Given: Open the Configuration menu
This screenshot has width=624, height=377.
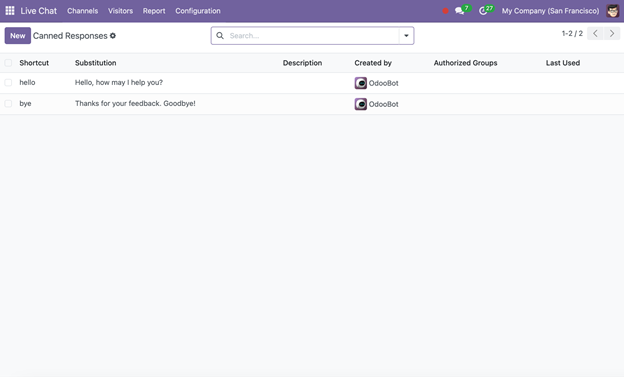Looking at the screenshot, I should tap(198, 11).
